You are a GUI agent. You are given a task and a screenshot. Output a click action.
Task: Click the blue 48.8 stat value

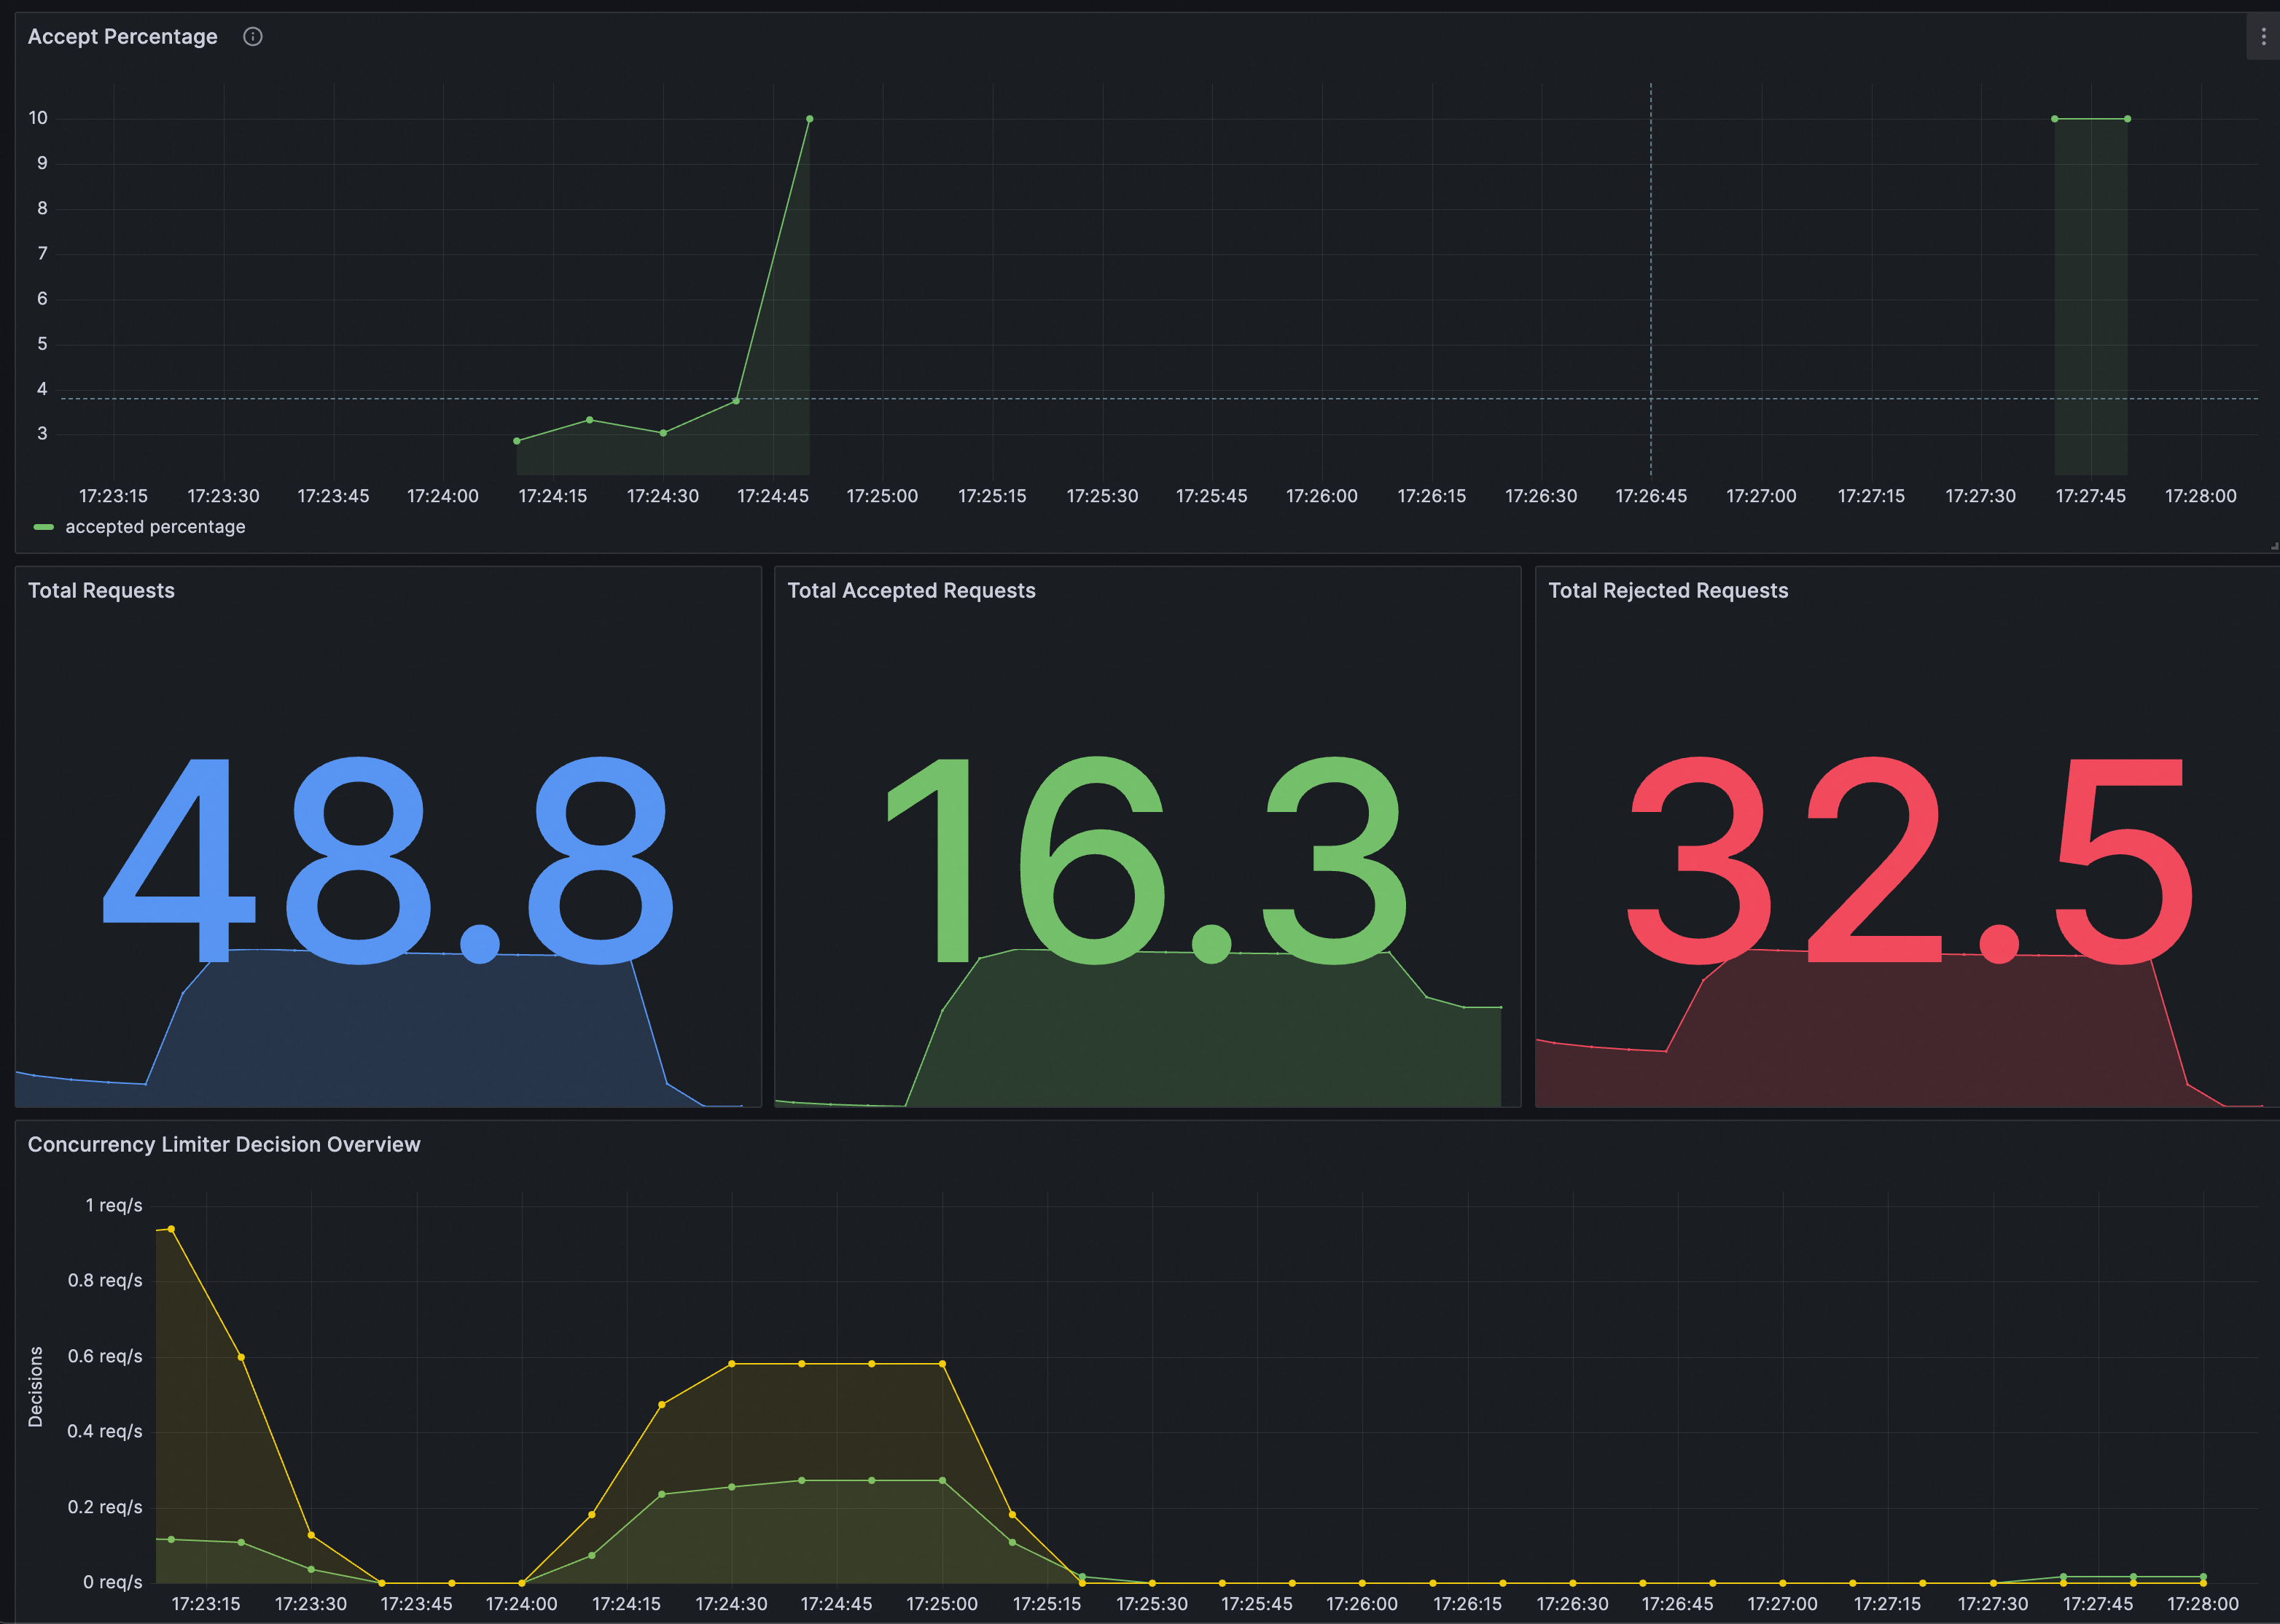pos(388,860)
